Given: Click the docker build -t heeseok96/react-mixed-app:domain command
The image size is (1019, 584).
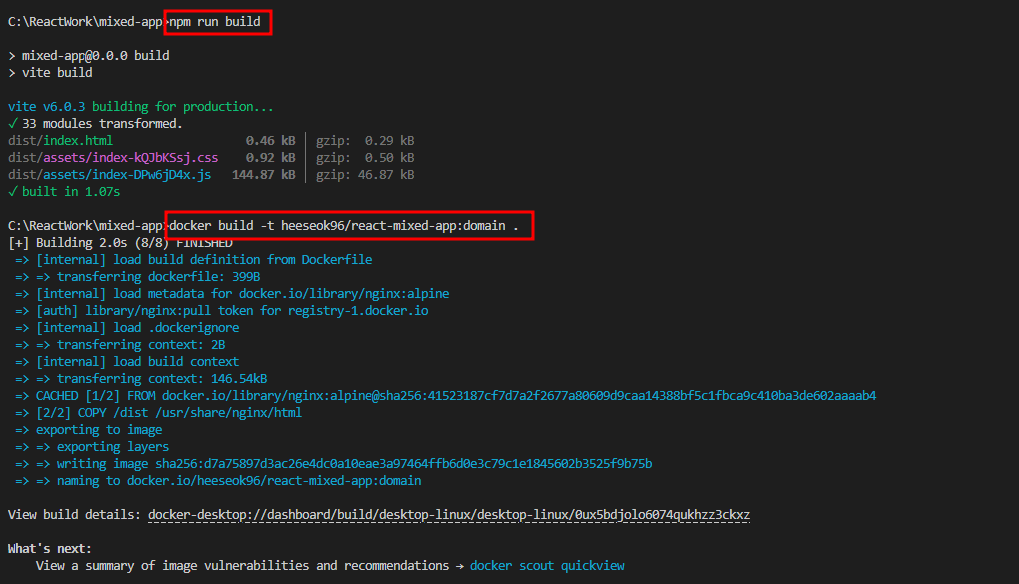Looking at the screenshot, I should coord(344,225).
